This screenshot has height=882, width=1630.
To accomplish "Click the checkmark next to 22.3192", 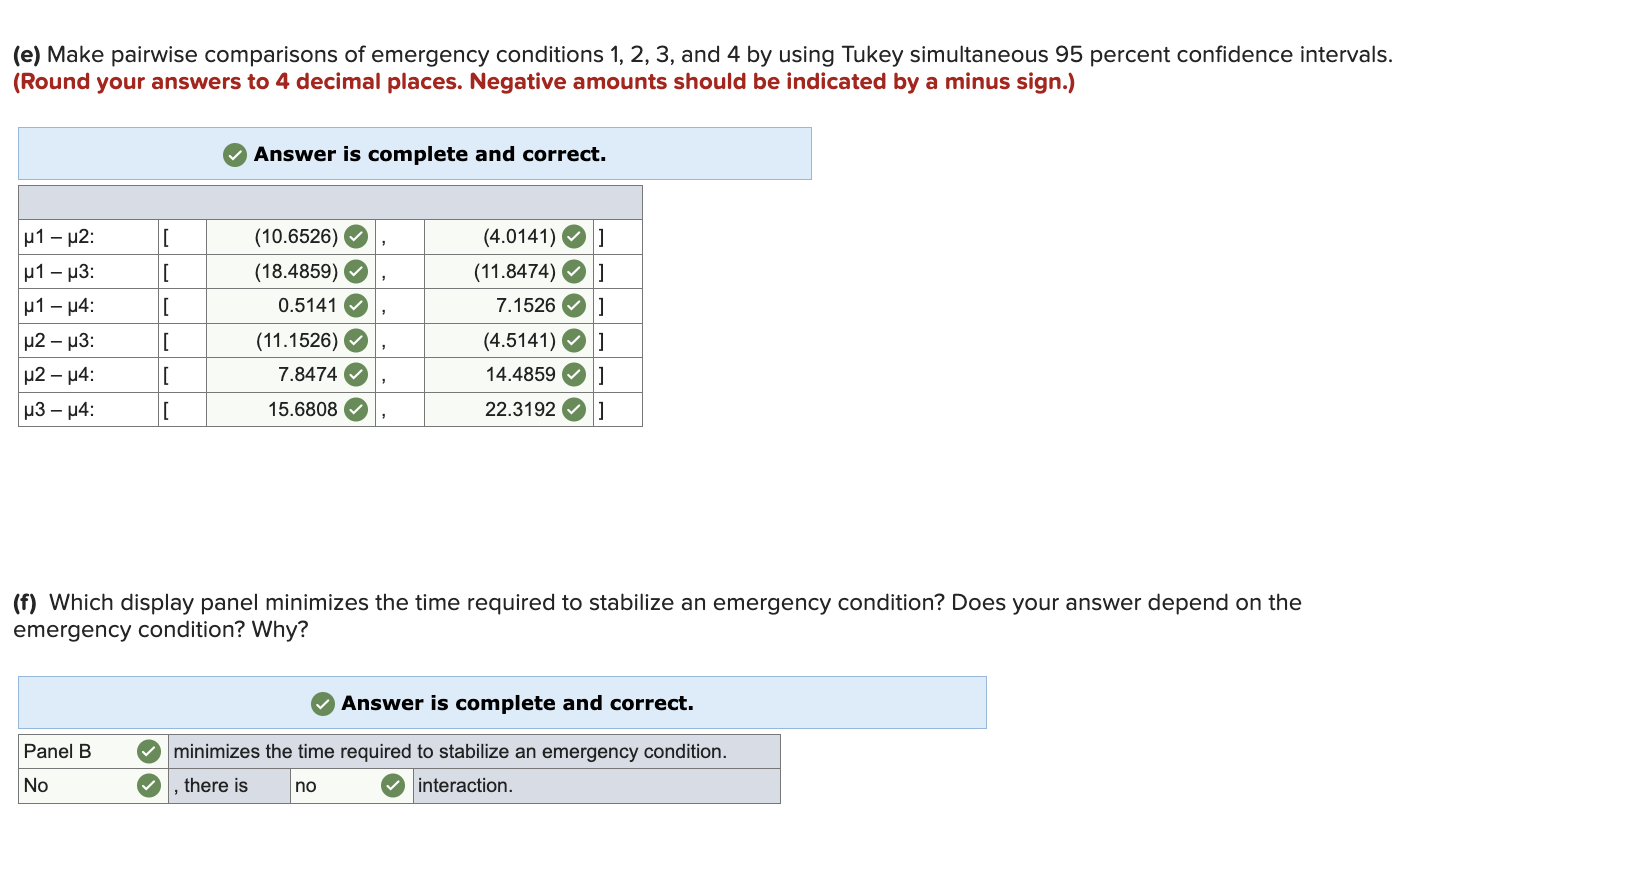I will 574,409.
